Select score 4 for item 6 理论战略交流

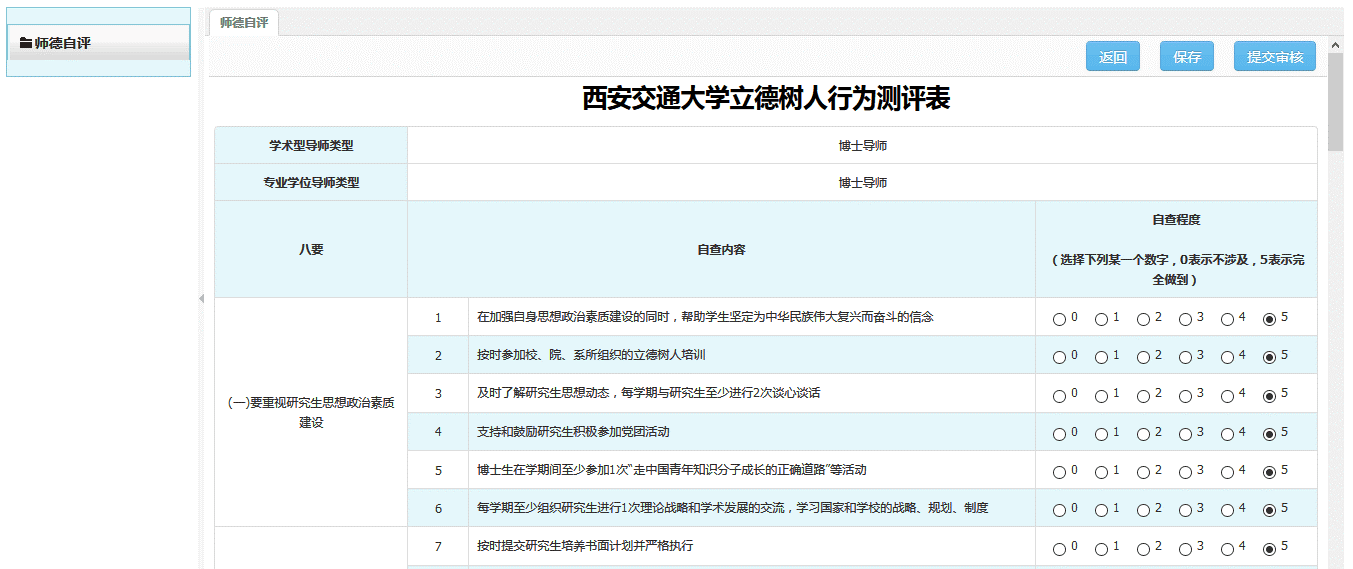(x=1227, y=511)
